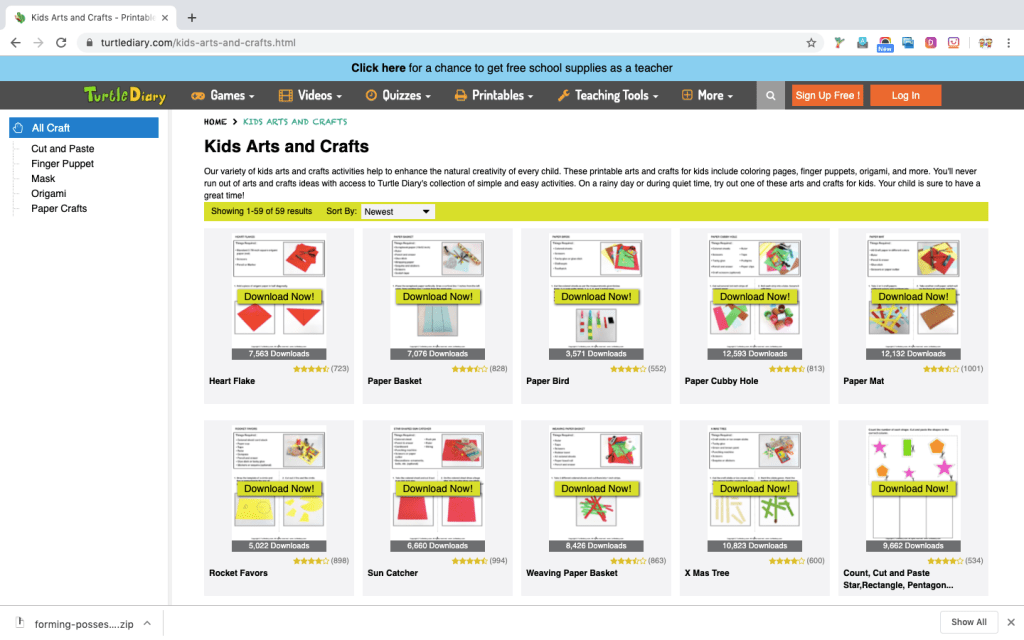1024x640 pixels.
Task: Select Origami in the sidebar
Action: pos(48,194)
